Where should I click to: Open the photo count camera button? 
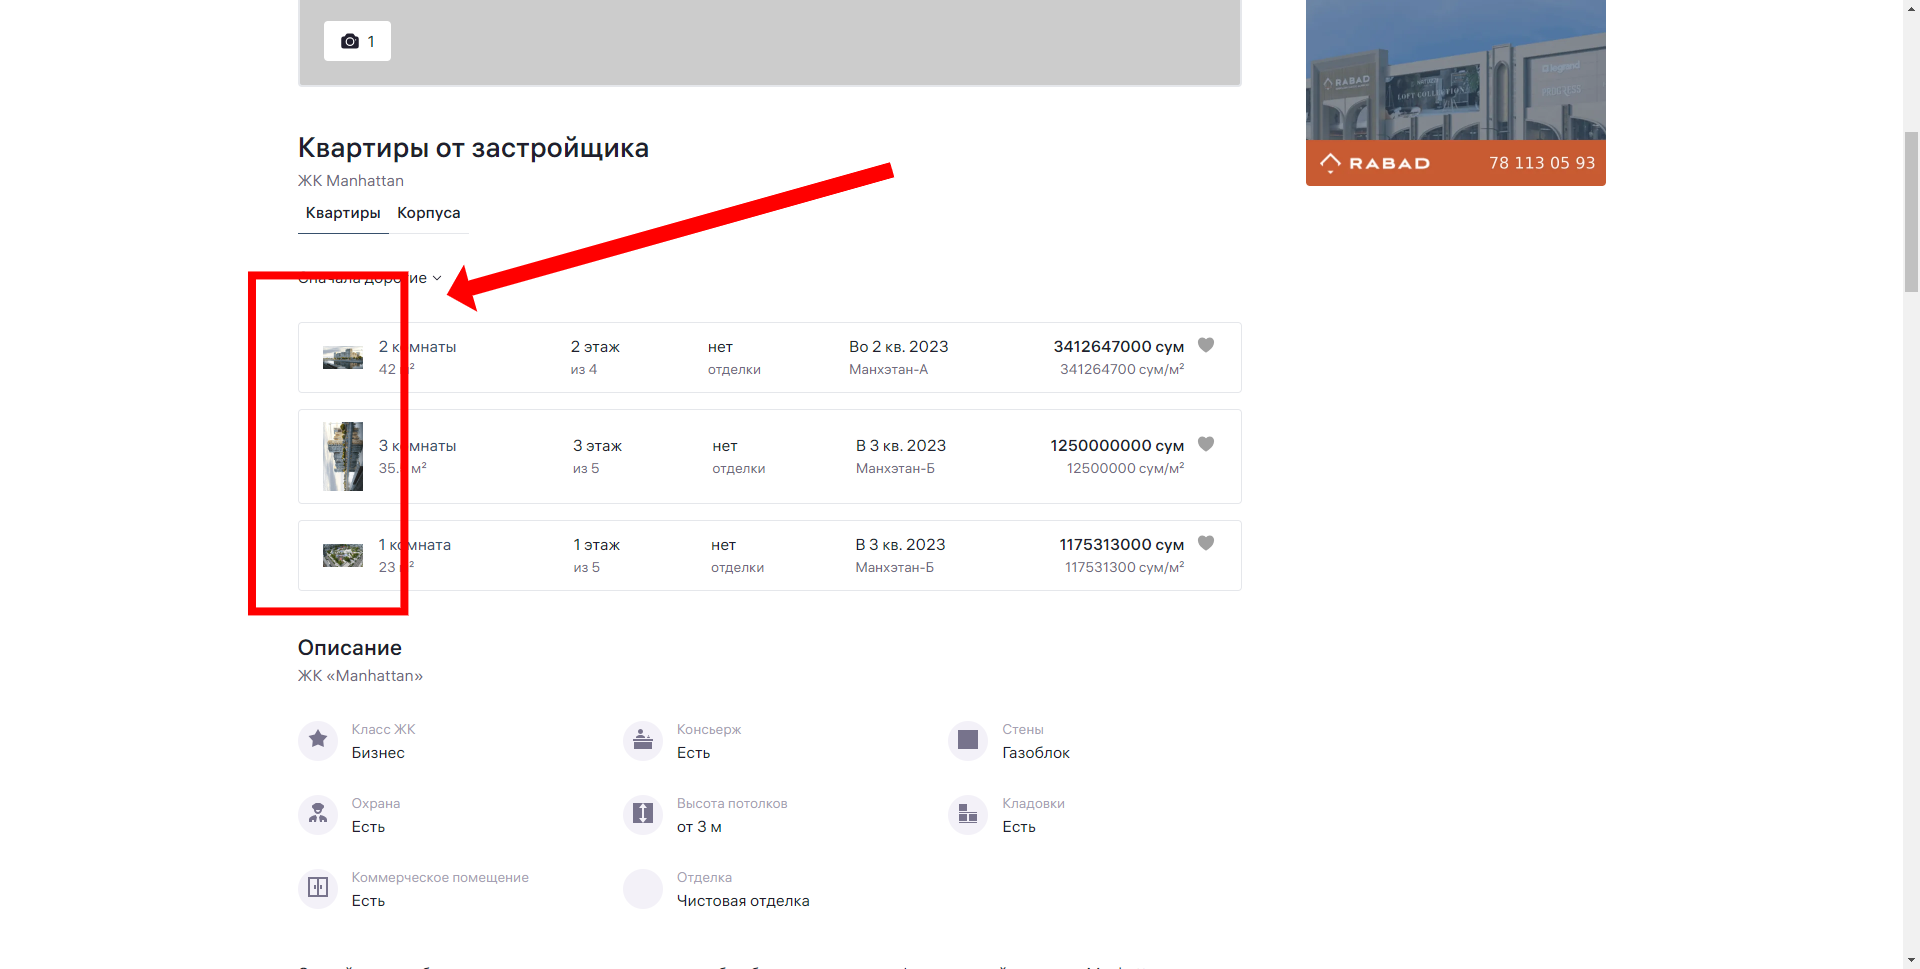(x=357, y=41)
